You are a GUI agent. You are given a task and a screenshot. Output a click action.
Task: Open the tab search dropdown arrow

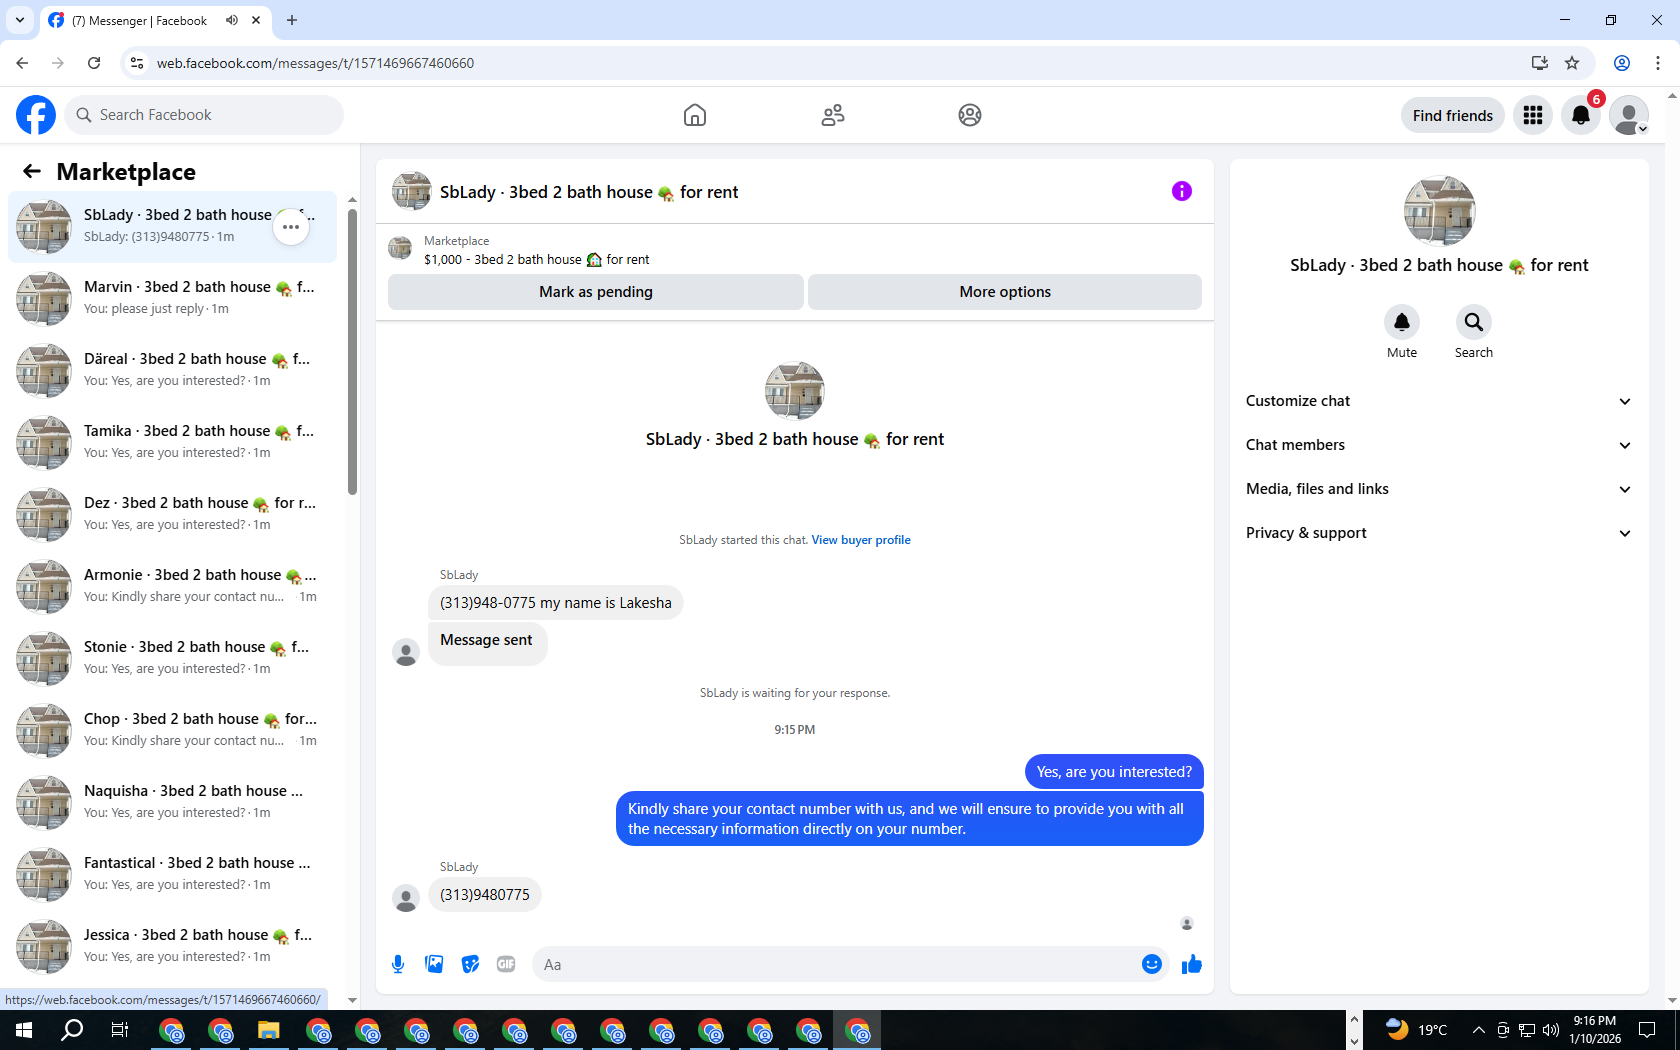tap(19, 20)
